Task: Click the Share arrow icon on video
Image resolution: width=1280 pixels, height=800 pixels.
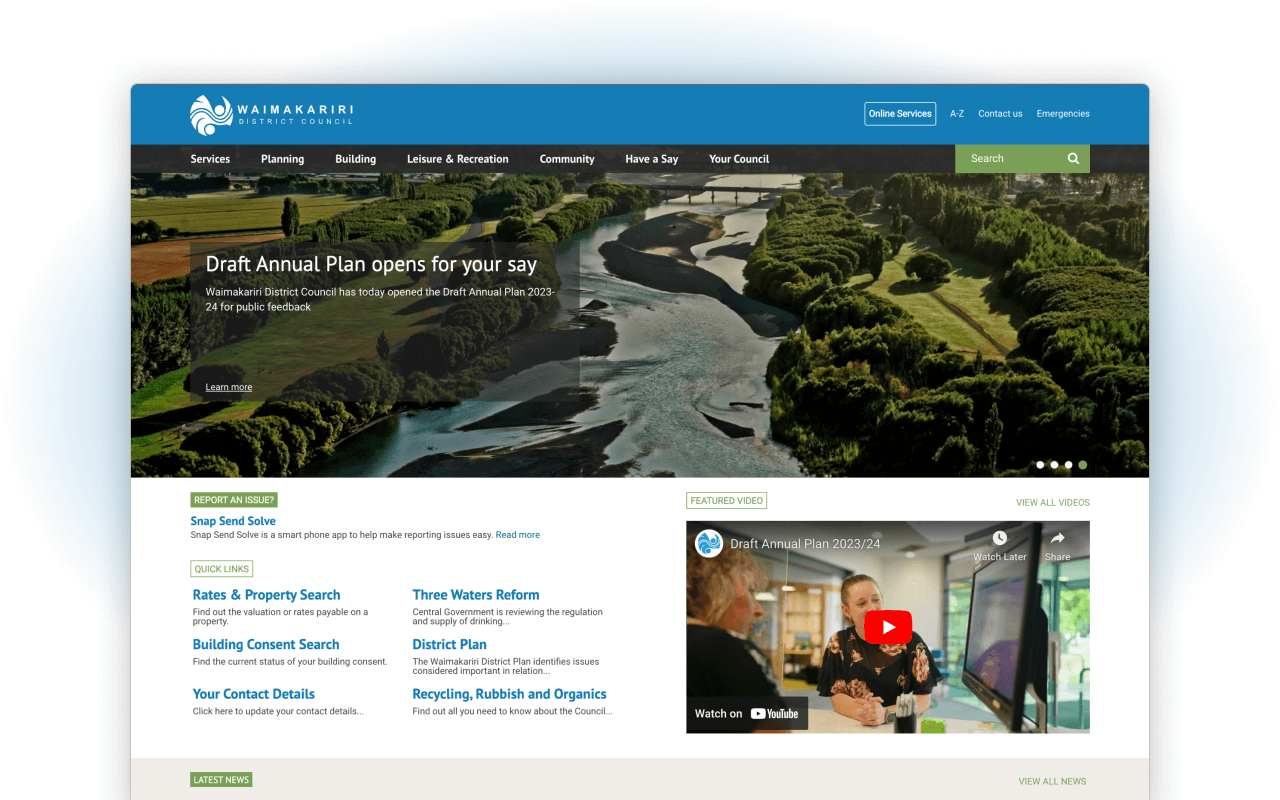Action: [1057, 538]
